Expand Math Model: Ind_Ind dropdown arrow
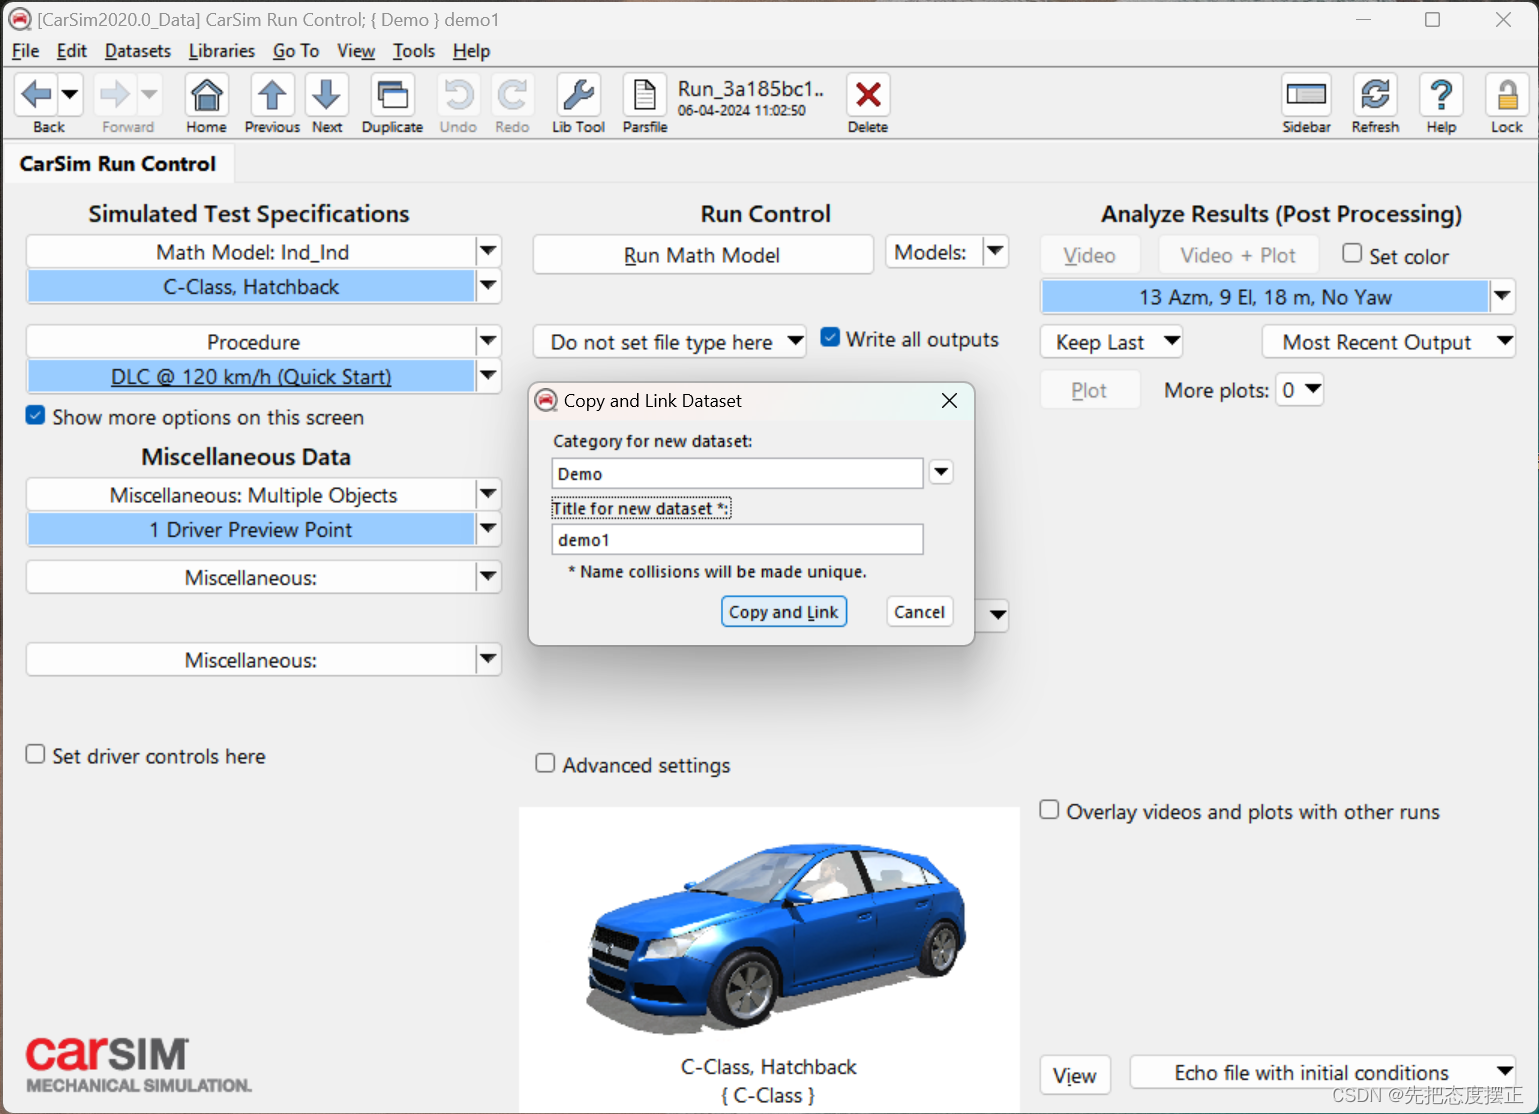 pyautogui.click(x=488, y=251)
